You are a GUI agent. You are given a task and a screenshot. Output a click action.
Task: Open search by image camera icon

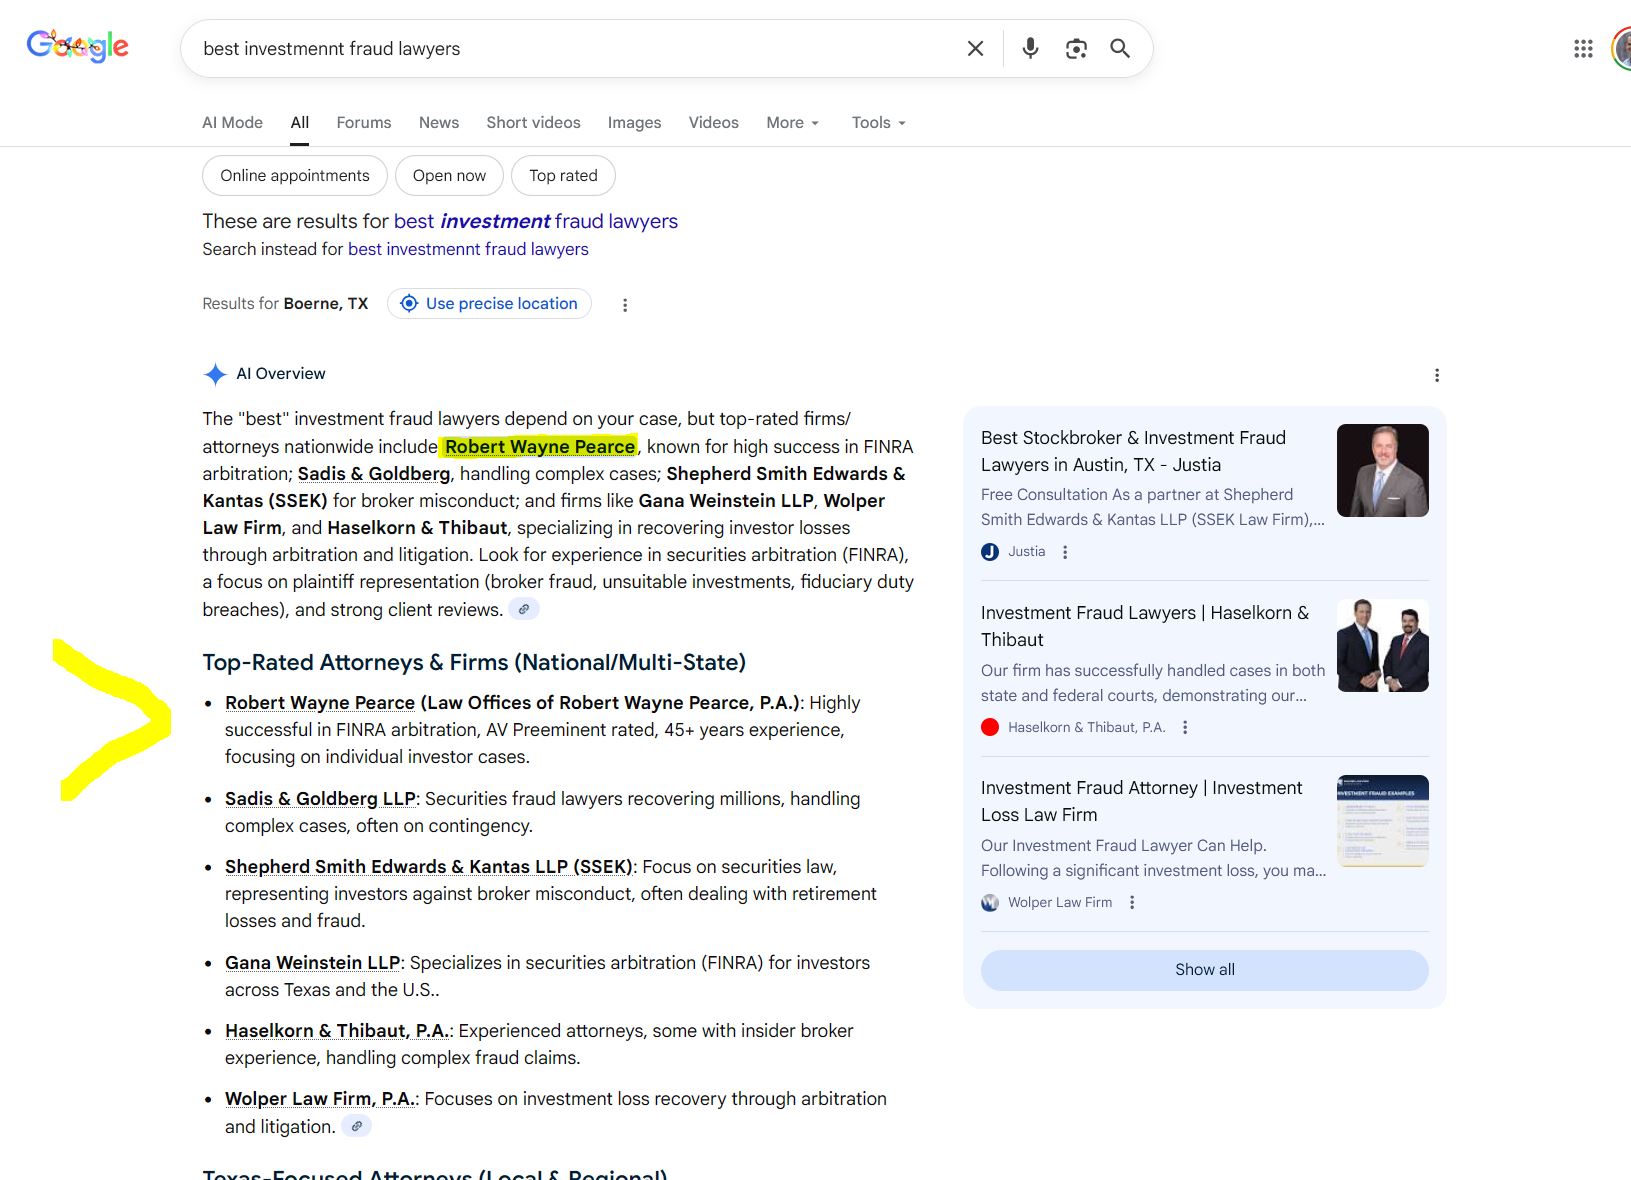point(1076,49)
